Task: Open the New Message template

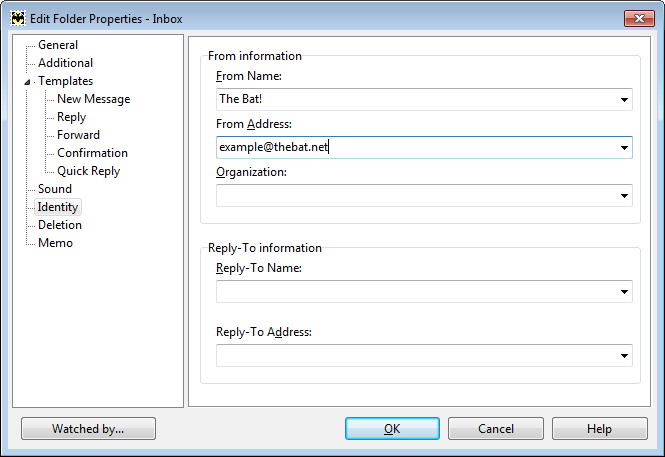Action: tap(93, 99)
